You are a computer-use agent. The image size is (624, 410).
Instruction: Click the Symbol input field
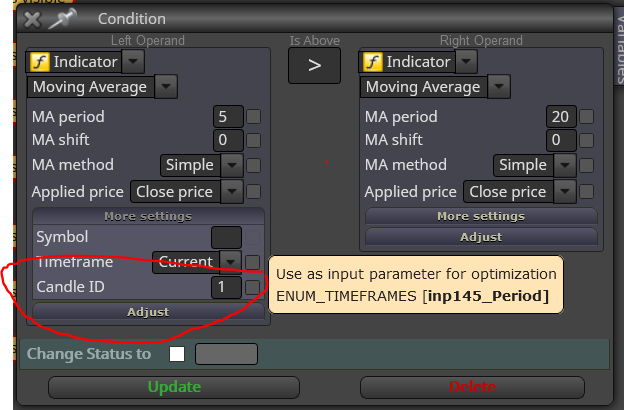tap(226, 238)
